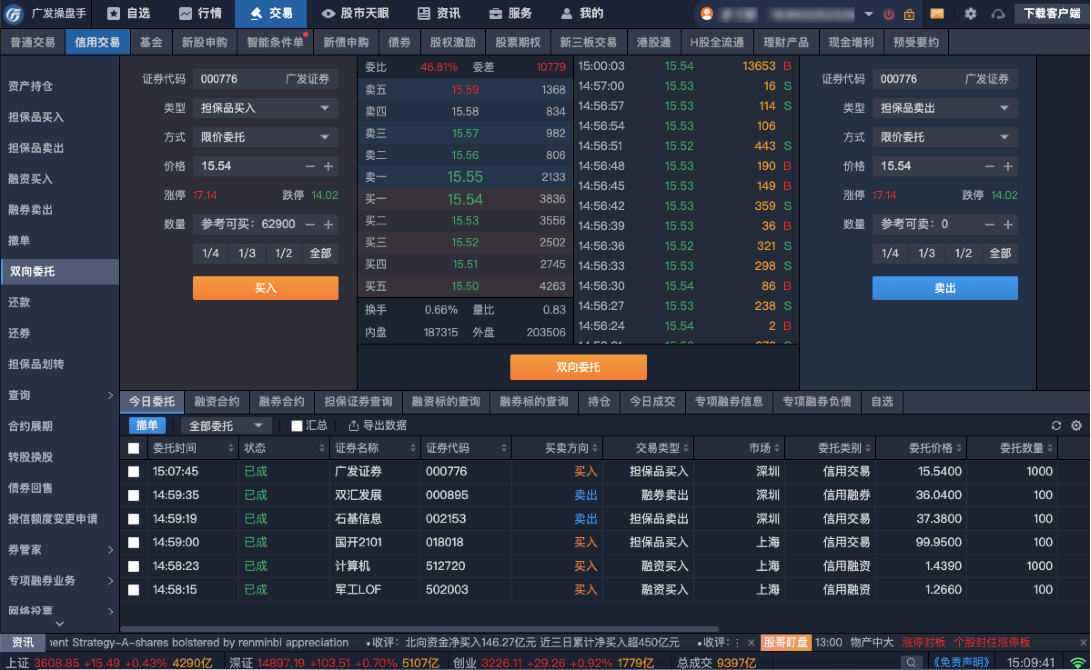Open the 全部委托 filter dropdown

(225, 426)
